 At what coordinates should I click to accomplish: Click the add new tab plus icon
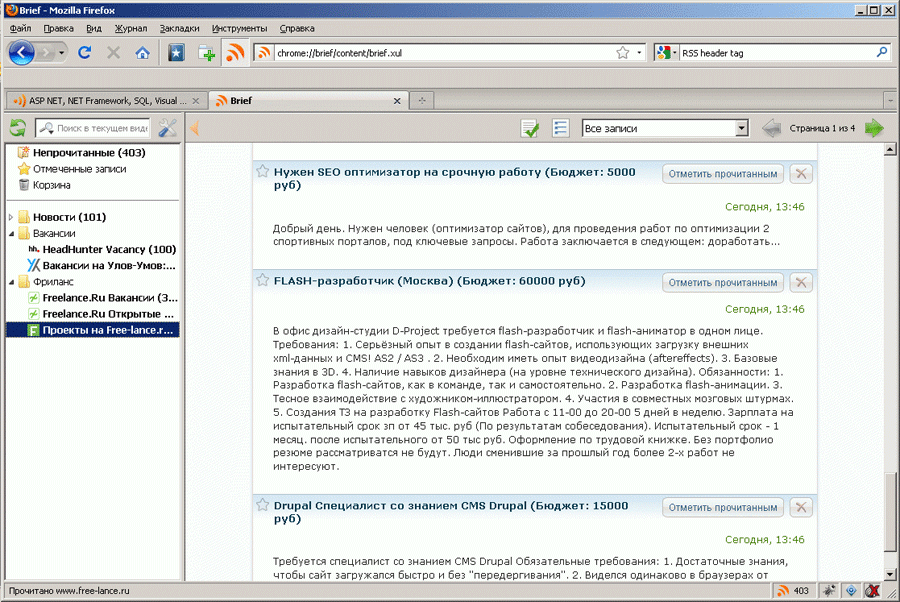[207, 53]
